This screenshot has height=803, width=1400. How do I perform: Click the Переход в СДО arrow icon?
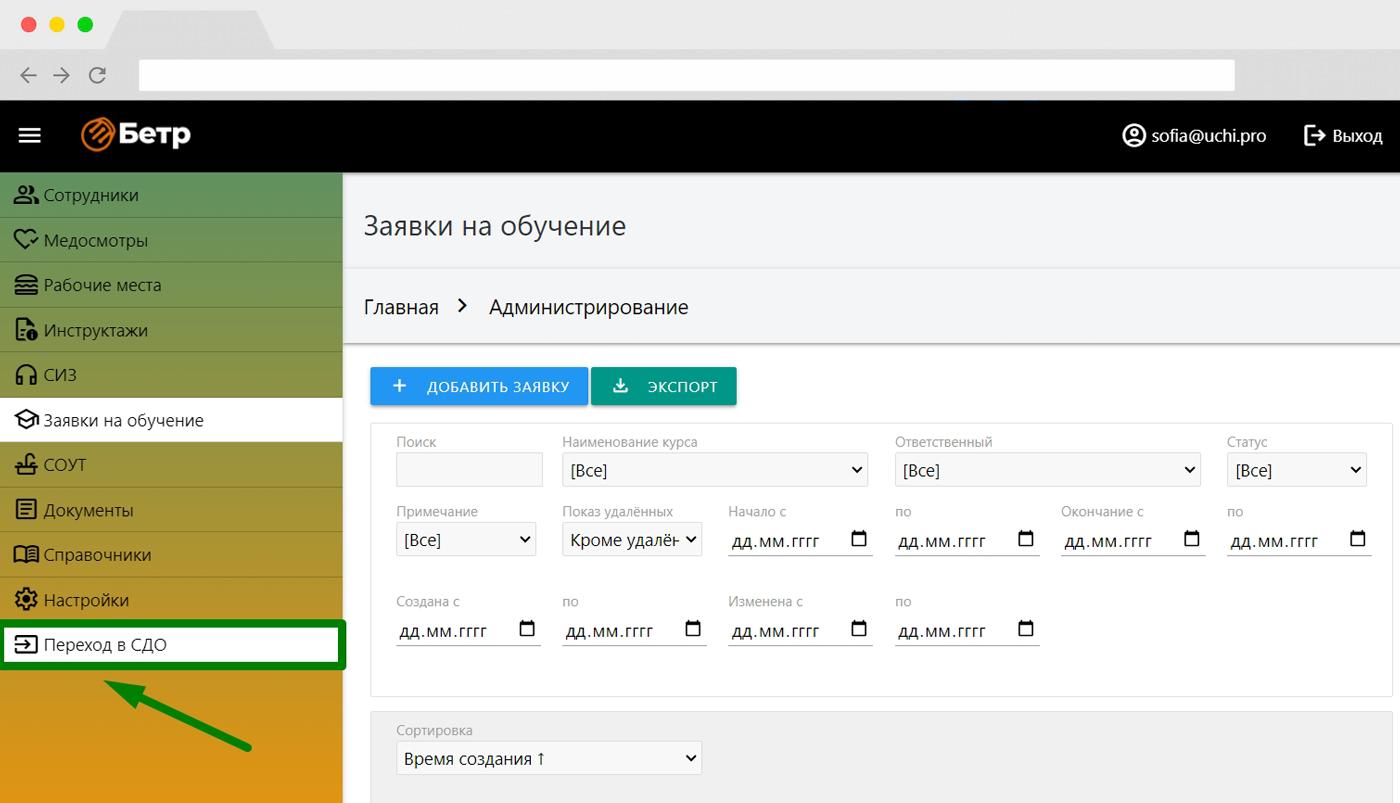click(x=26, y=645)
